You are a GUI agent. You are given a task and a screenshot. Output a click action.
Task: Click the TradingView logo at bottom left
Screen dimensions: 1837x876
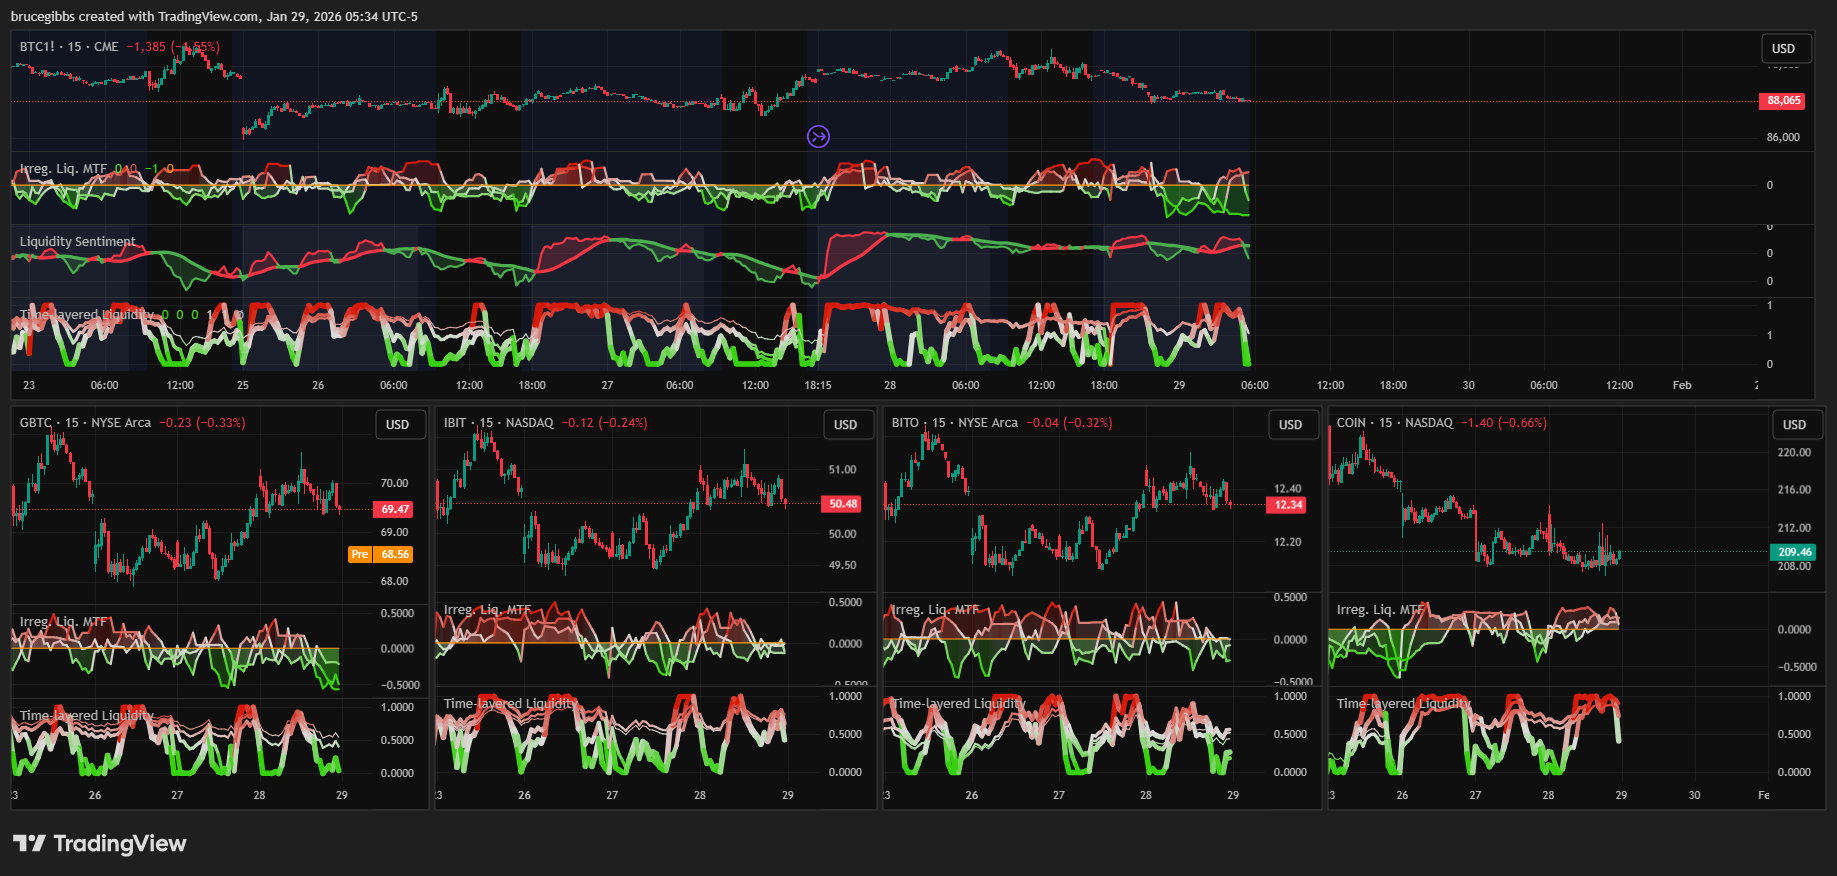point(99,844)
